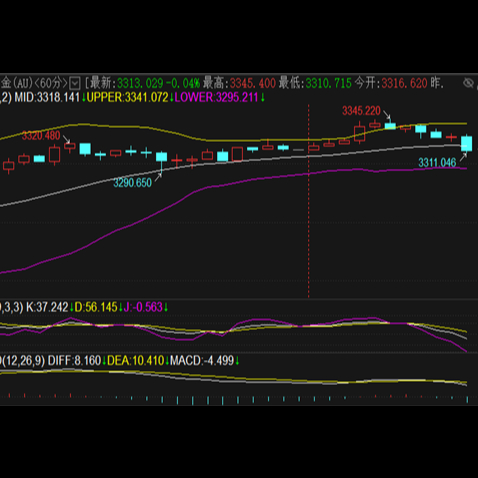Click the 3345.220 high price label
The height and width of the screenshot is (478, 478).
tap(361, 111)
